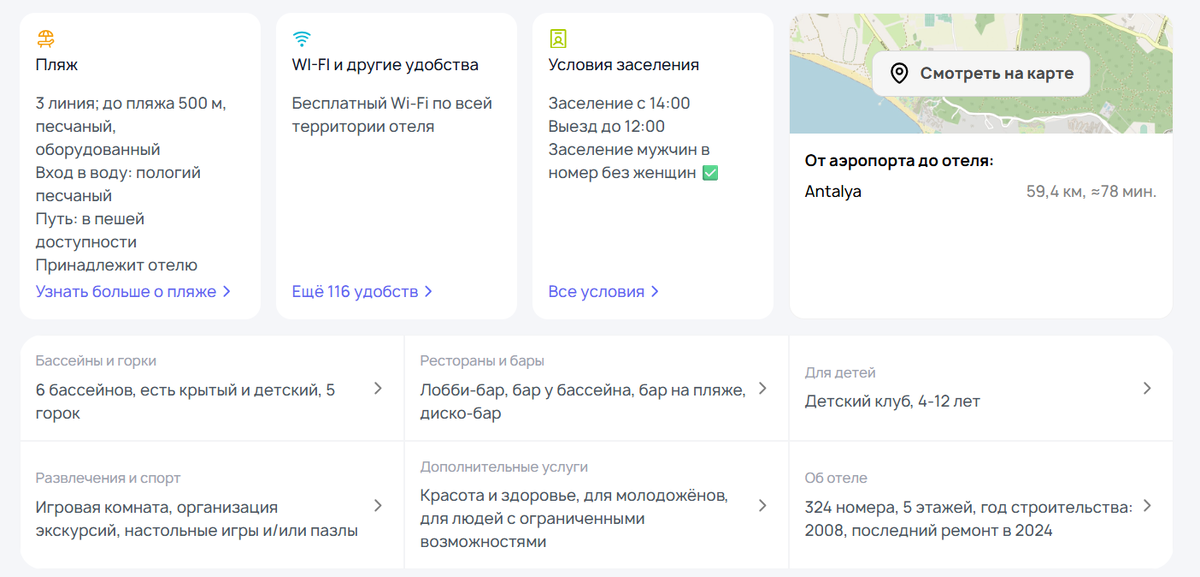Screen dimensions: 1200x577
Task: Click the arrow next to 'Все условия'
Action: (655, 292)
